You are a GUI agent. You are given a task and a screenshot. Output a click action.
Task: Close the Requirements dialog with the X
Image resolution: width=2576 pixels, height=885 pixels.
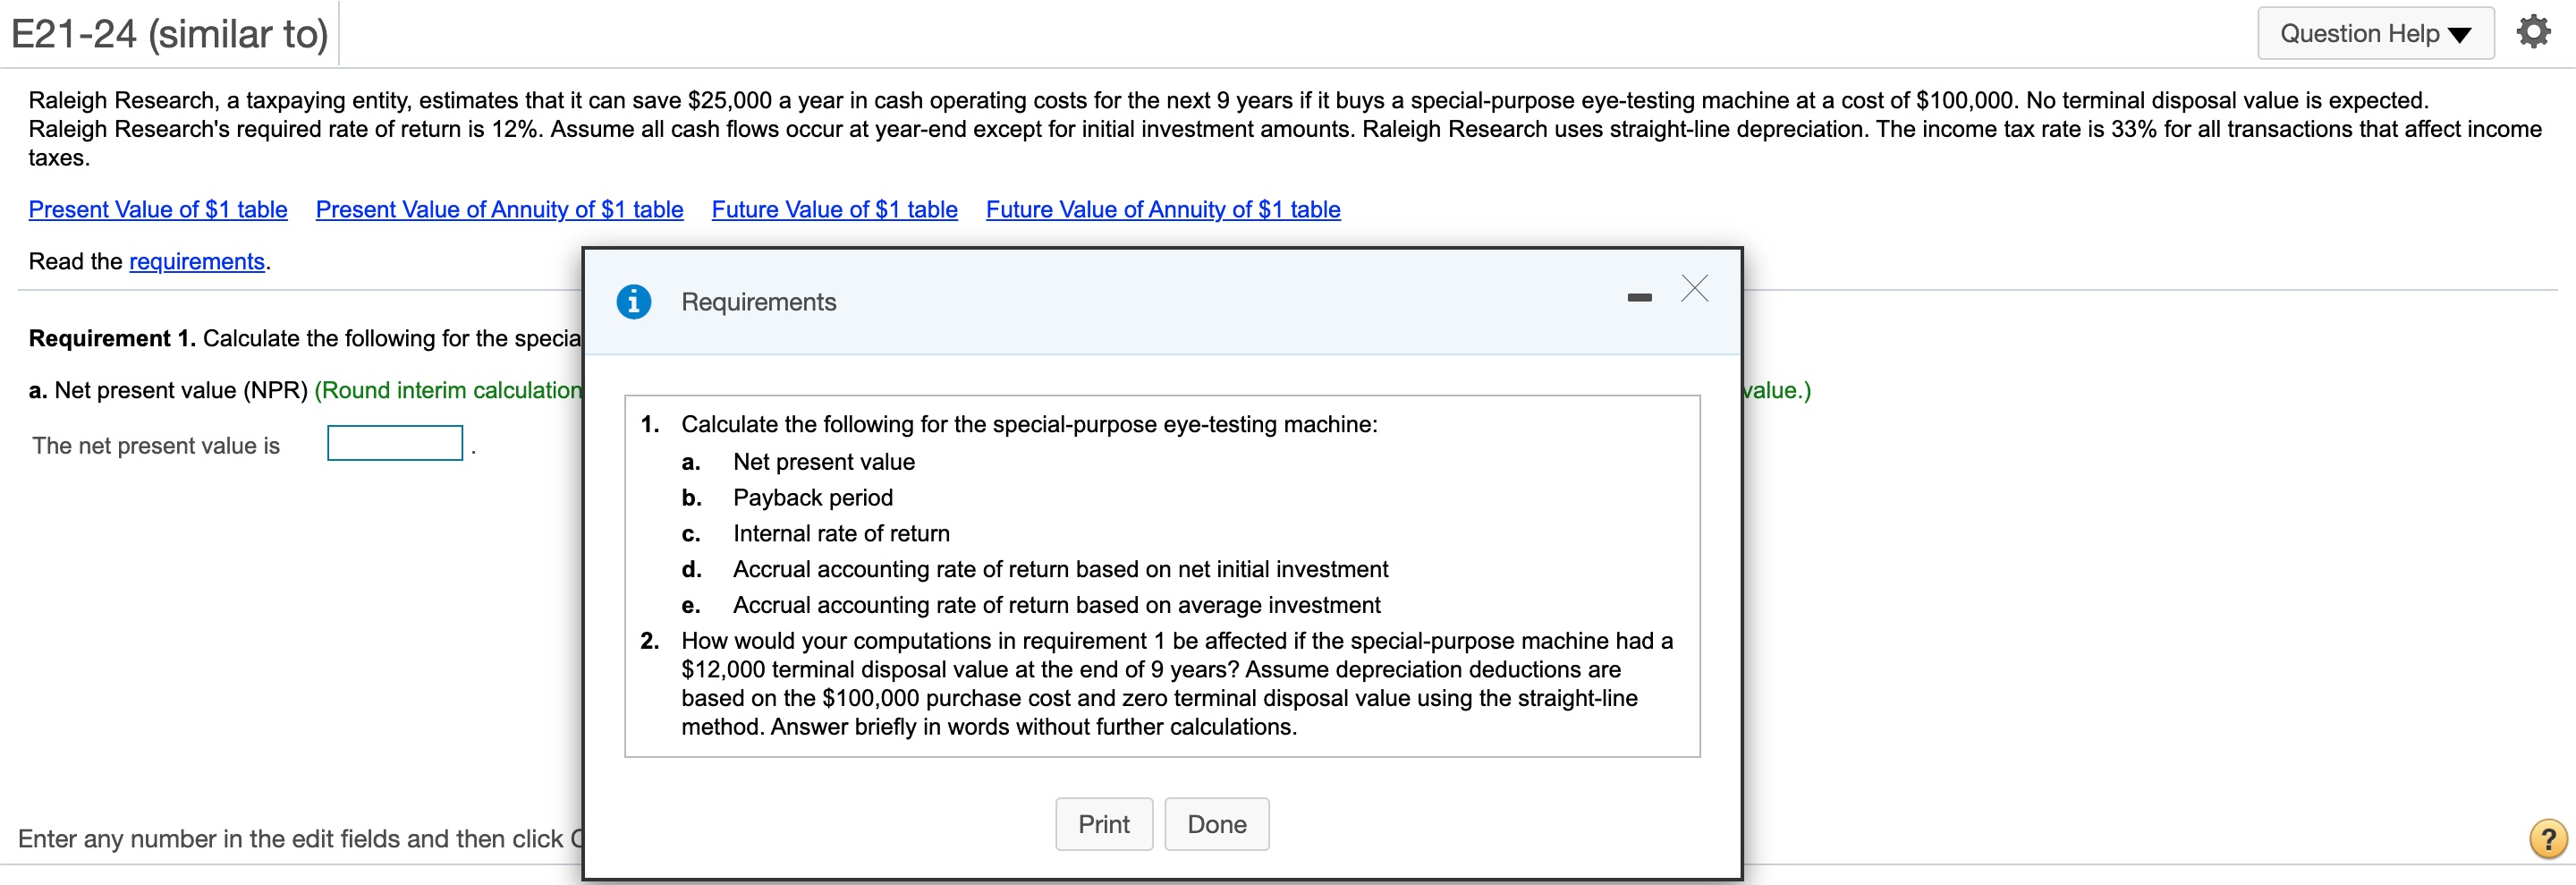coord(1694,289)
